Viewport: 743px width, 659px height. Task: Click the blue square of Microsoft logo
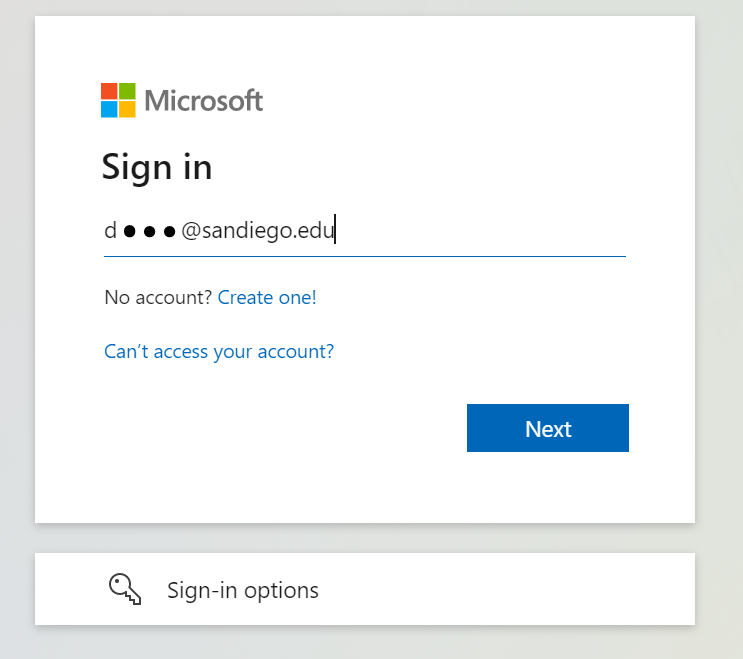[x=109, y=109]
